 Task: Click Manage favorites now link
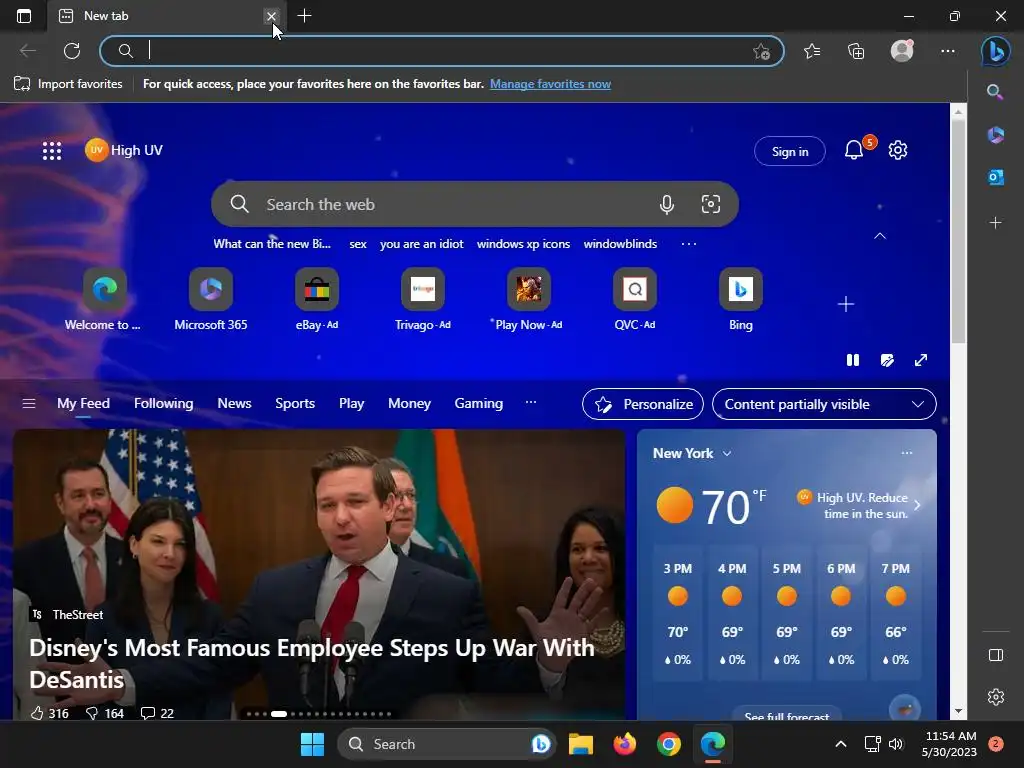click(x=550, y=84)
